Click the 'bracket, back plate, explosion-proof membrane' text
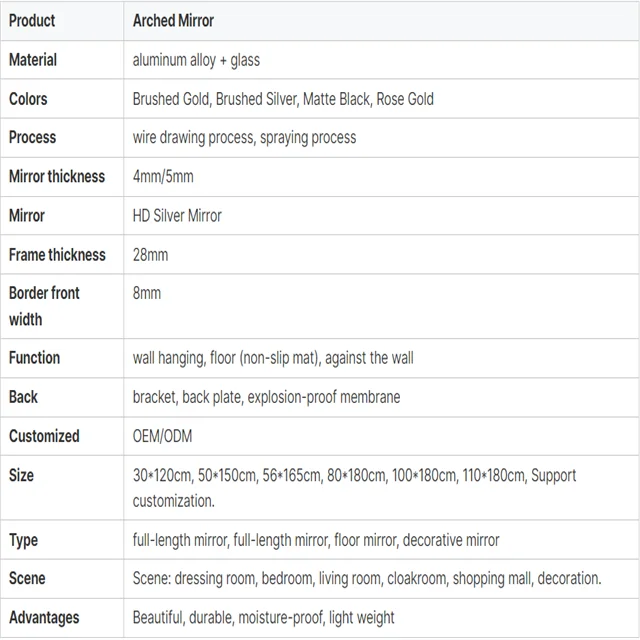640x640 pixels. tap(266, 397)
